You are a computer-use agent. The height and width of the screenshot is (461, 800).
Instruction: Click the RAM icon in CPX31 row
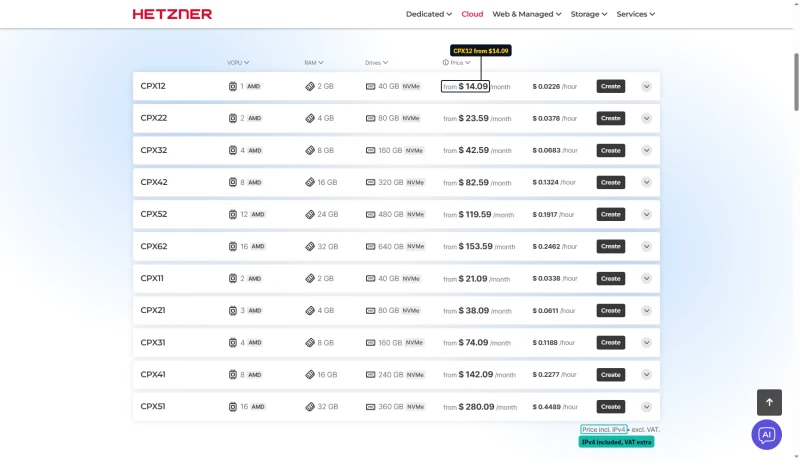tap(310, 343)
